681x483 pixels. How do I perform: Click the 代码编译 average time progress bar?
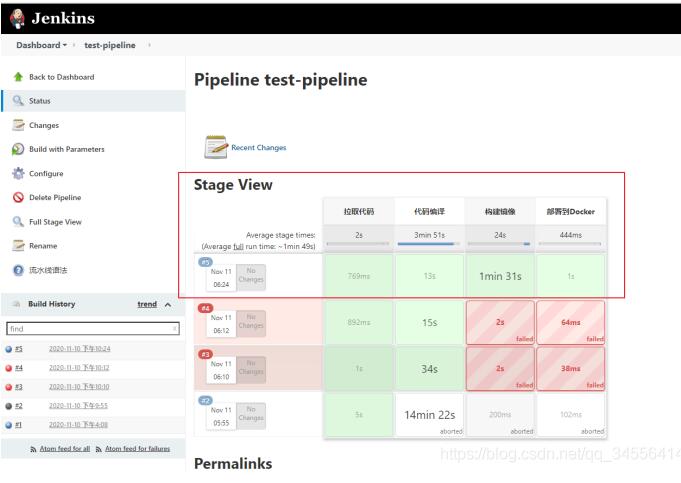pos(430,243)
